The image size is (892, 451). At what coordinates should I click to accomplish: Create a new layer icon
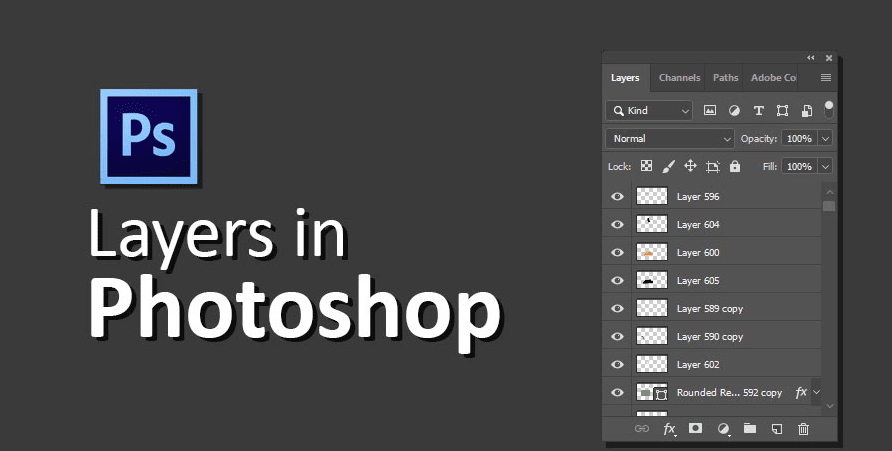pos(777,428)
